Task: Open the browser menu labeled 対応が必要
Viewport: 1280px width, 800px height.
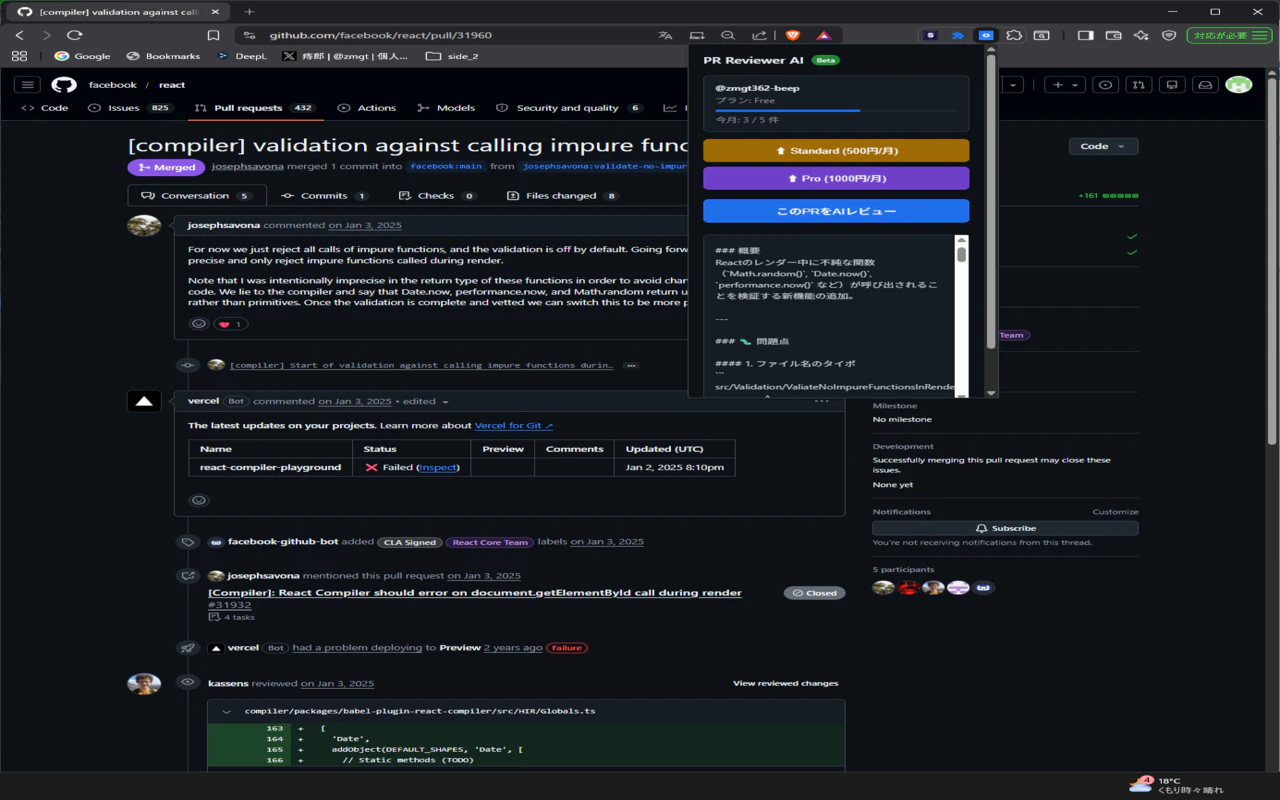Action: point(1230,35)
